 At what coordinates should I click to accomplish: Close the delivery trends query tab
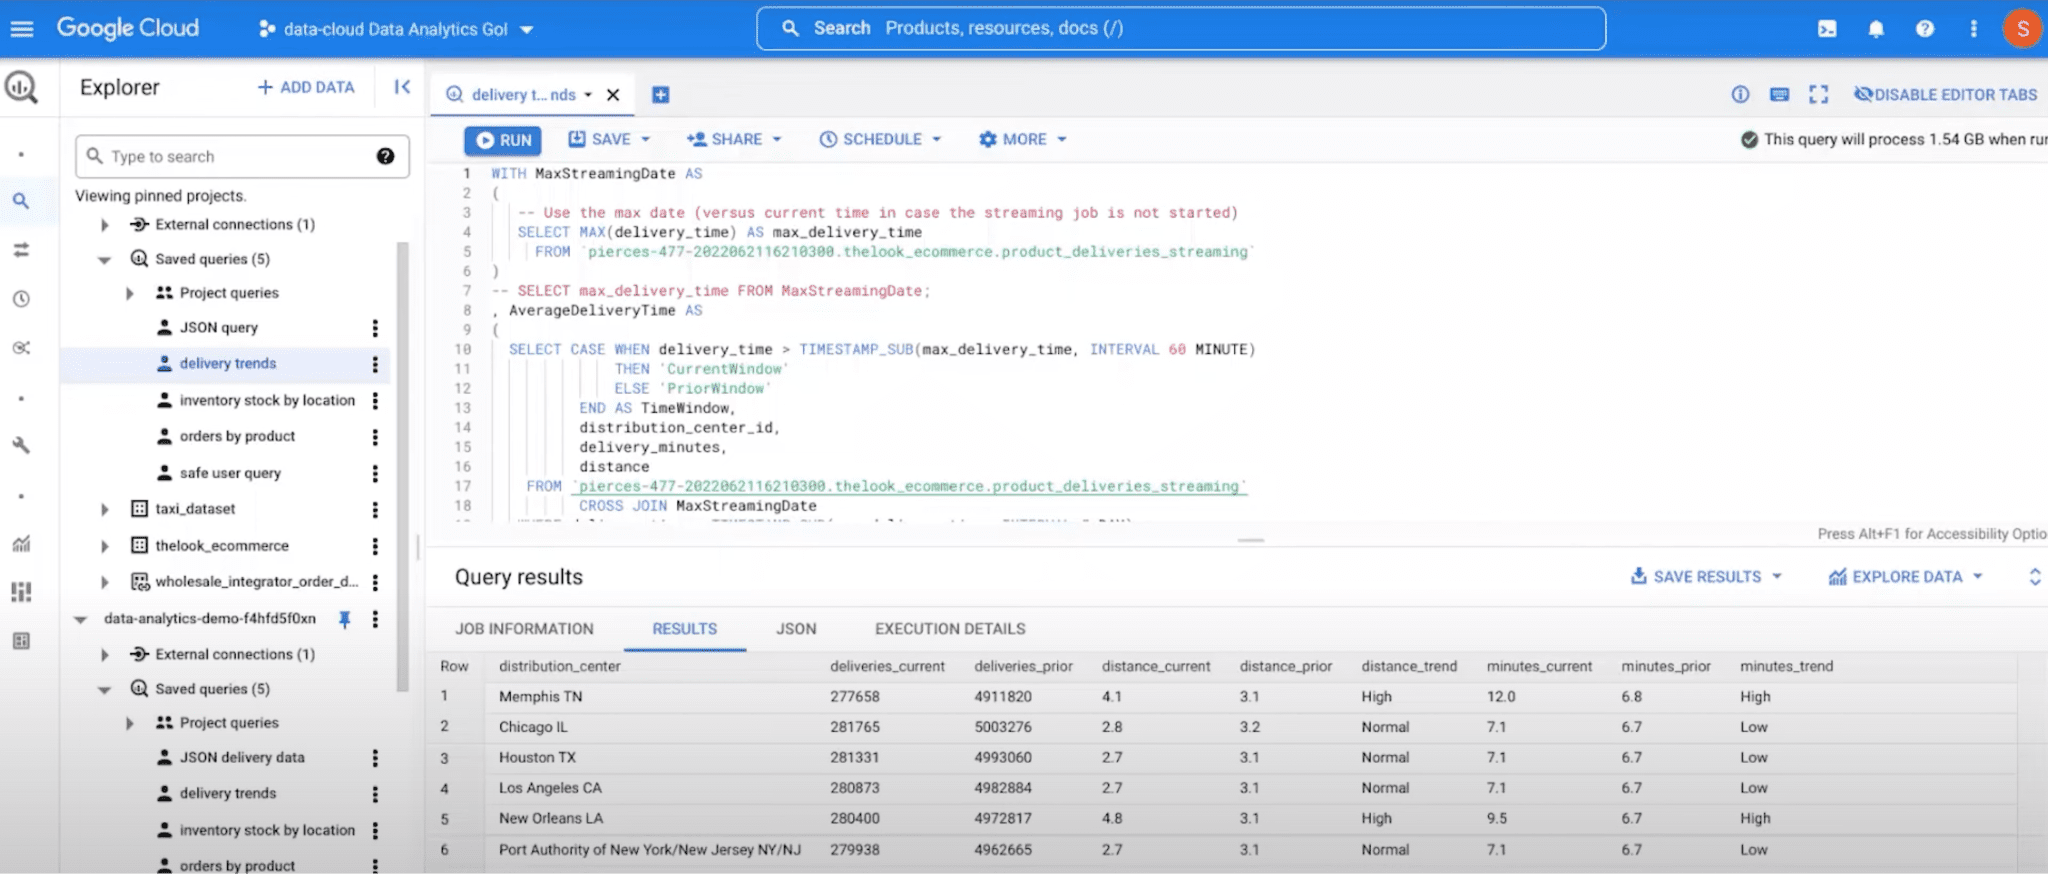point(613,95)
